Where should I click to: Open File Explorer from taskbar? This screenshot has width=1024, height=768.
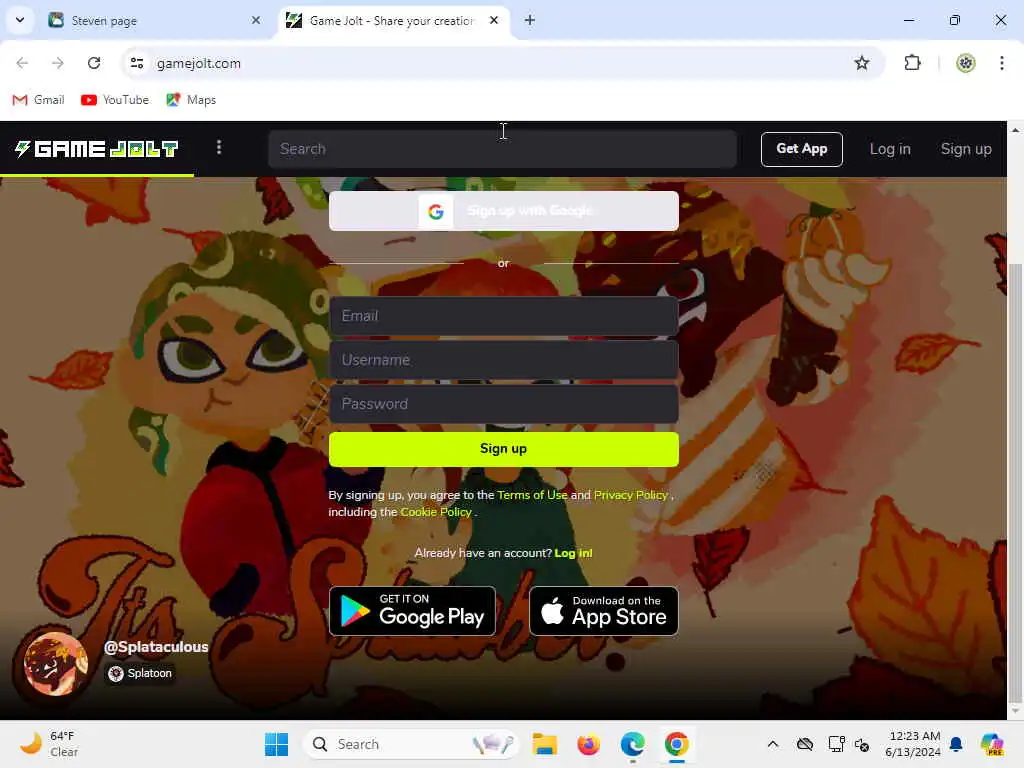[544, 744]
